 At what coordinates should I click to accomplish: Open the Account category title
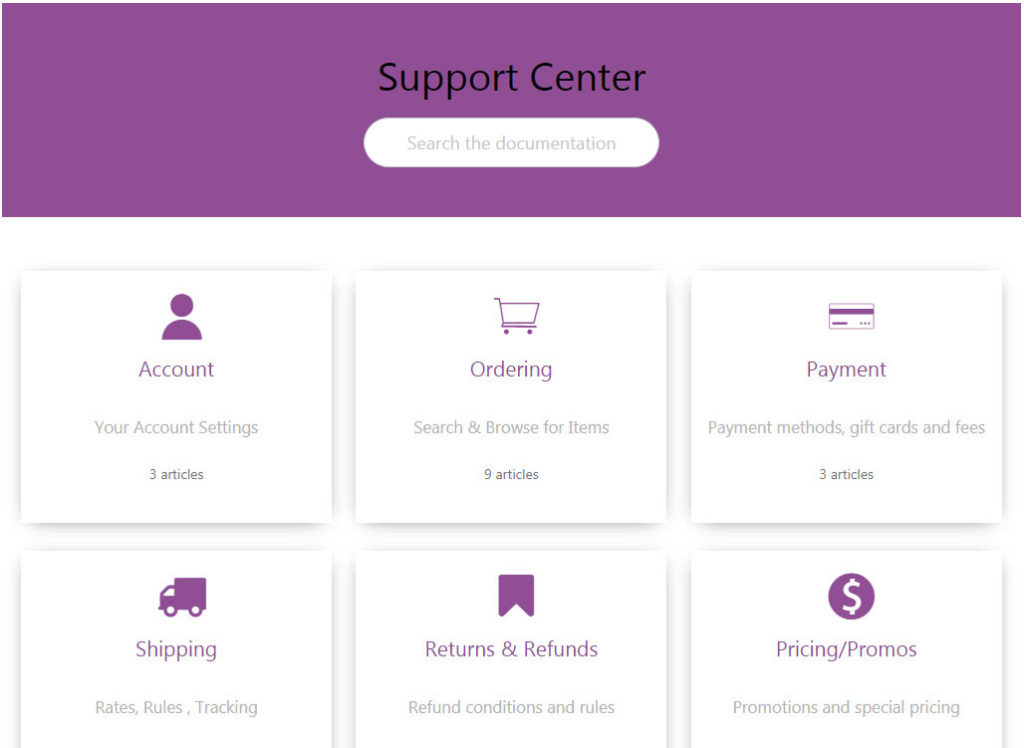tap(176, 369)
